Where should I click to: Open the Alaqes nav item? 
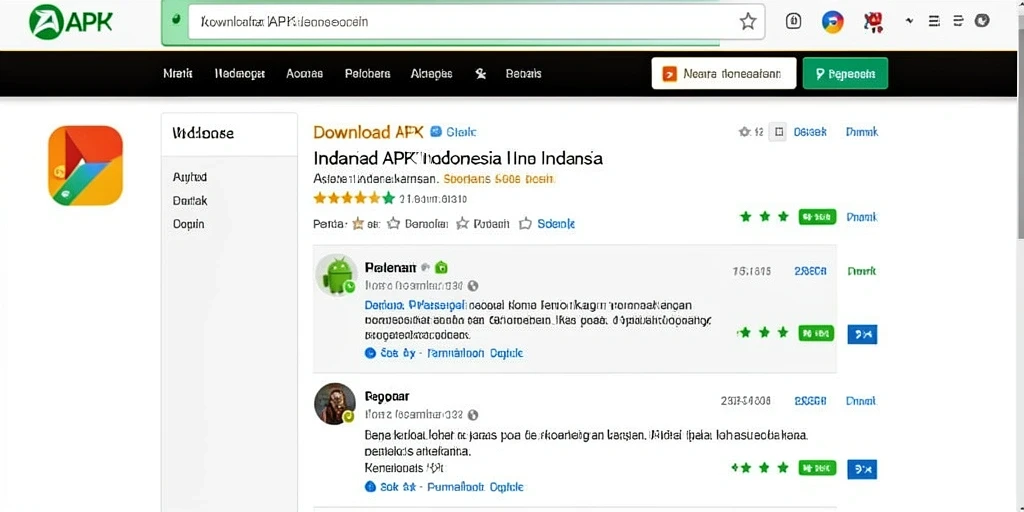click(432, 74)
